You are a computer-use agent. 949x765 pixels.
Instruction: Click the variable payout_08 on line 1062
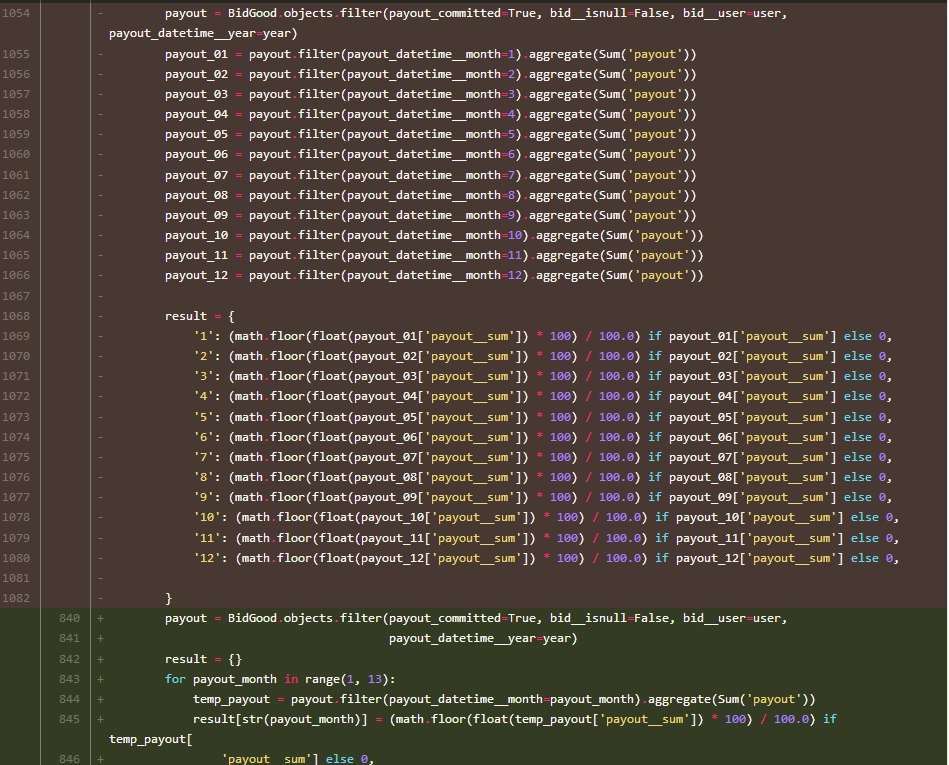pos(197,195)
